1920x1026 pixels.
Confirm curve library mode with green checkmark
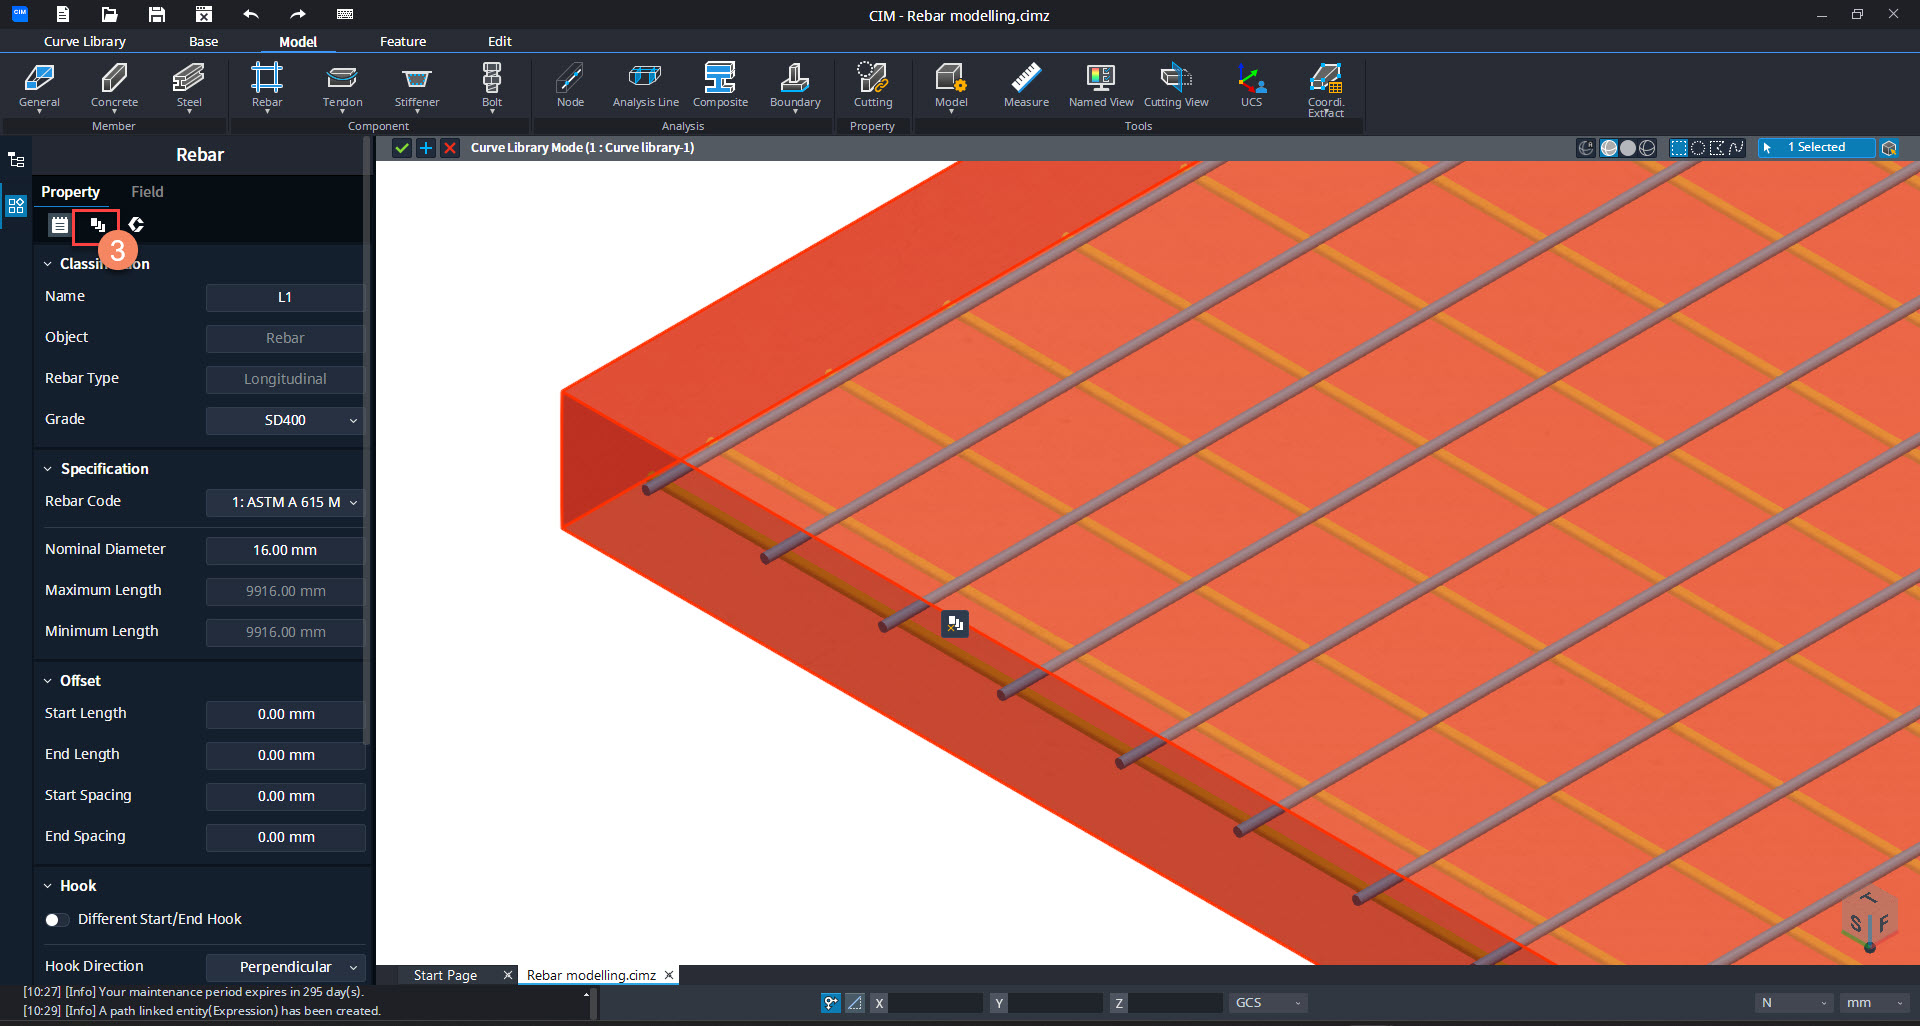click(x=402, y=148)
